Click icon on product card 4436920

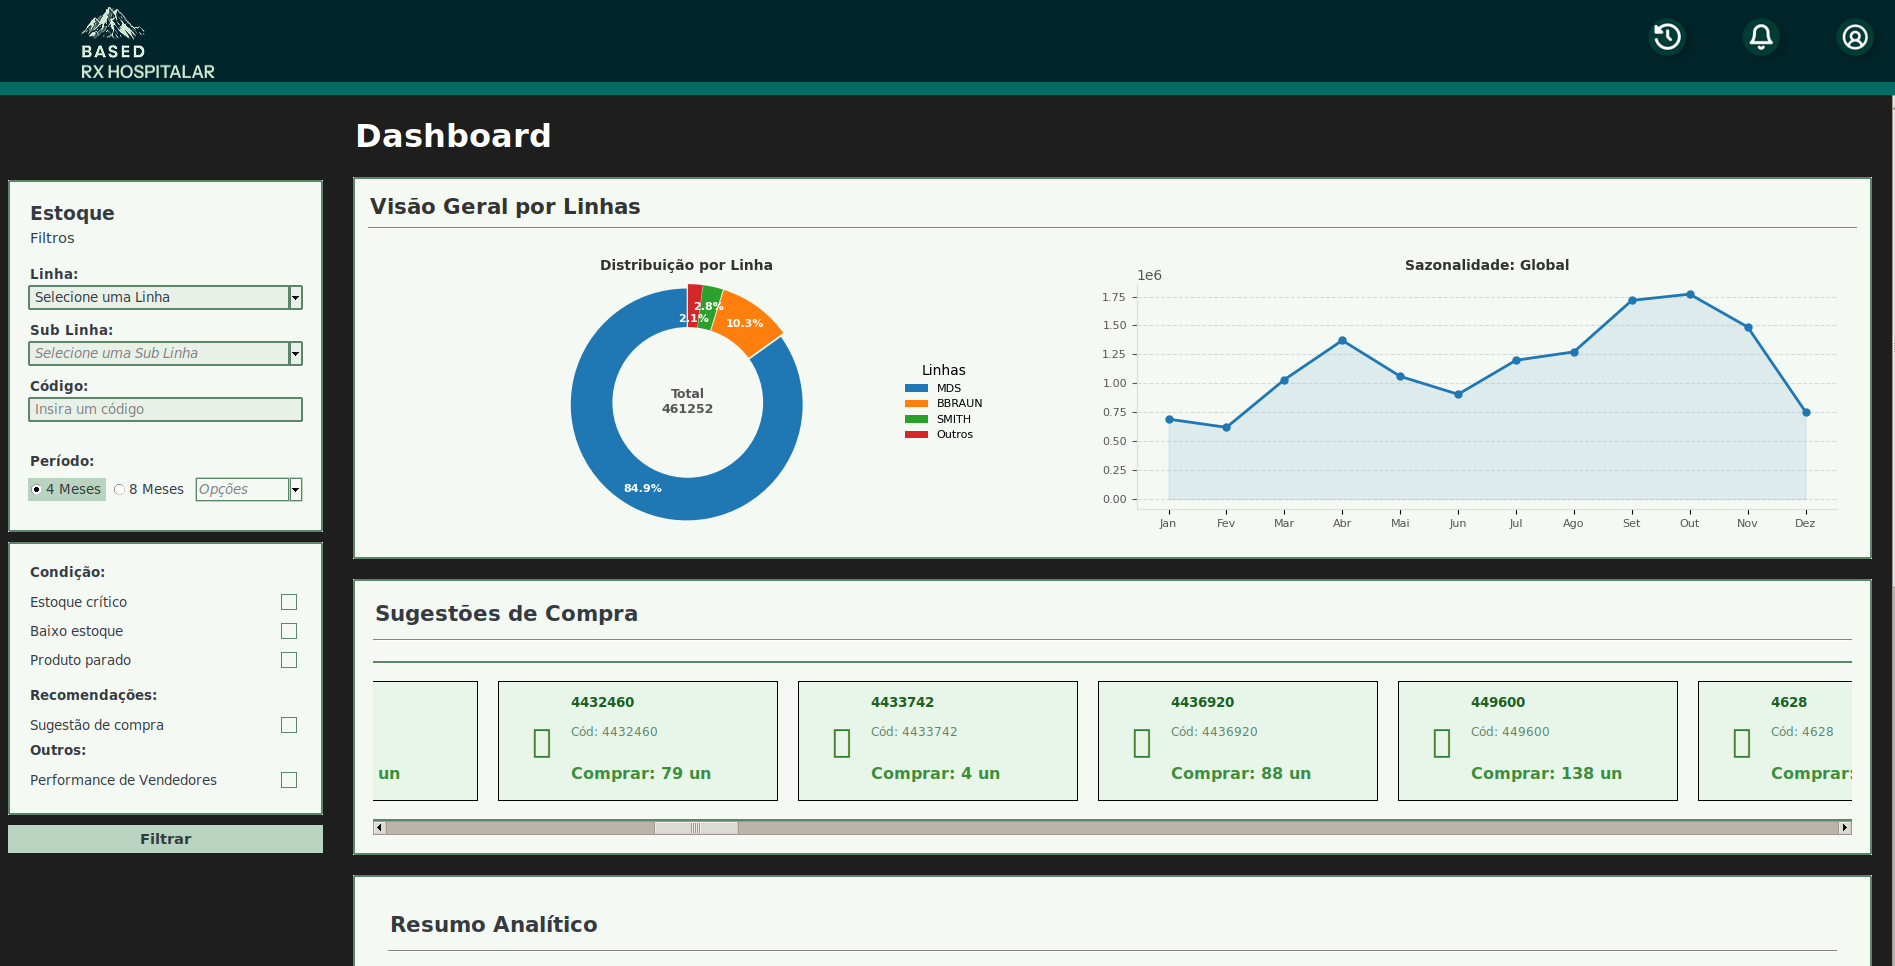click(x=1142, y=743)
